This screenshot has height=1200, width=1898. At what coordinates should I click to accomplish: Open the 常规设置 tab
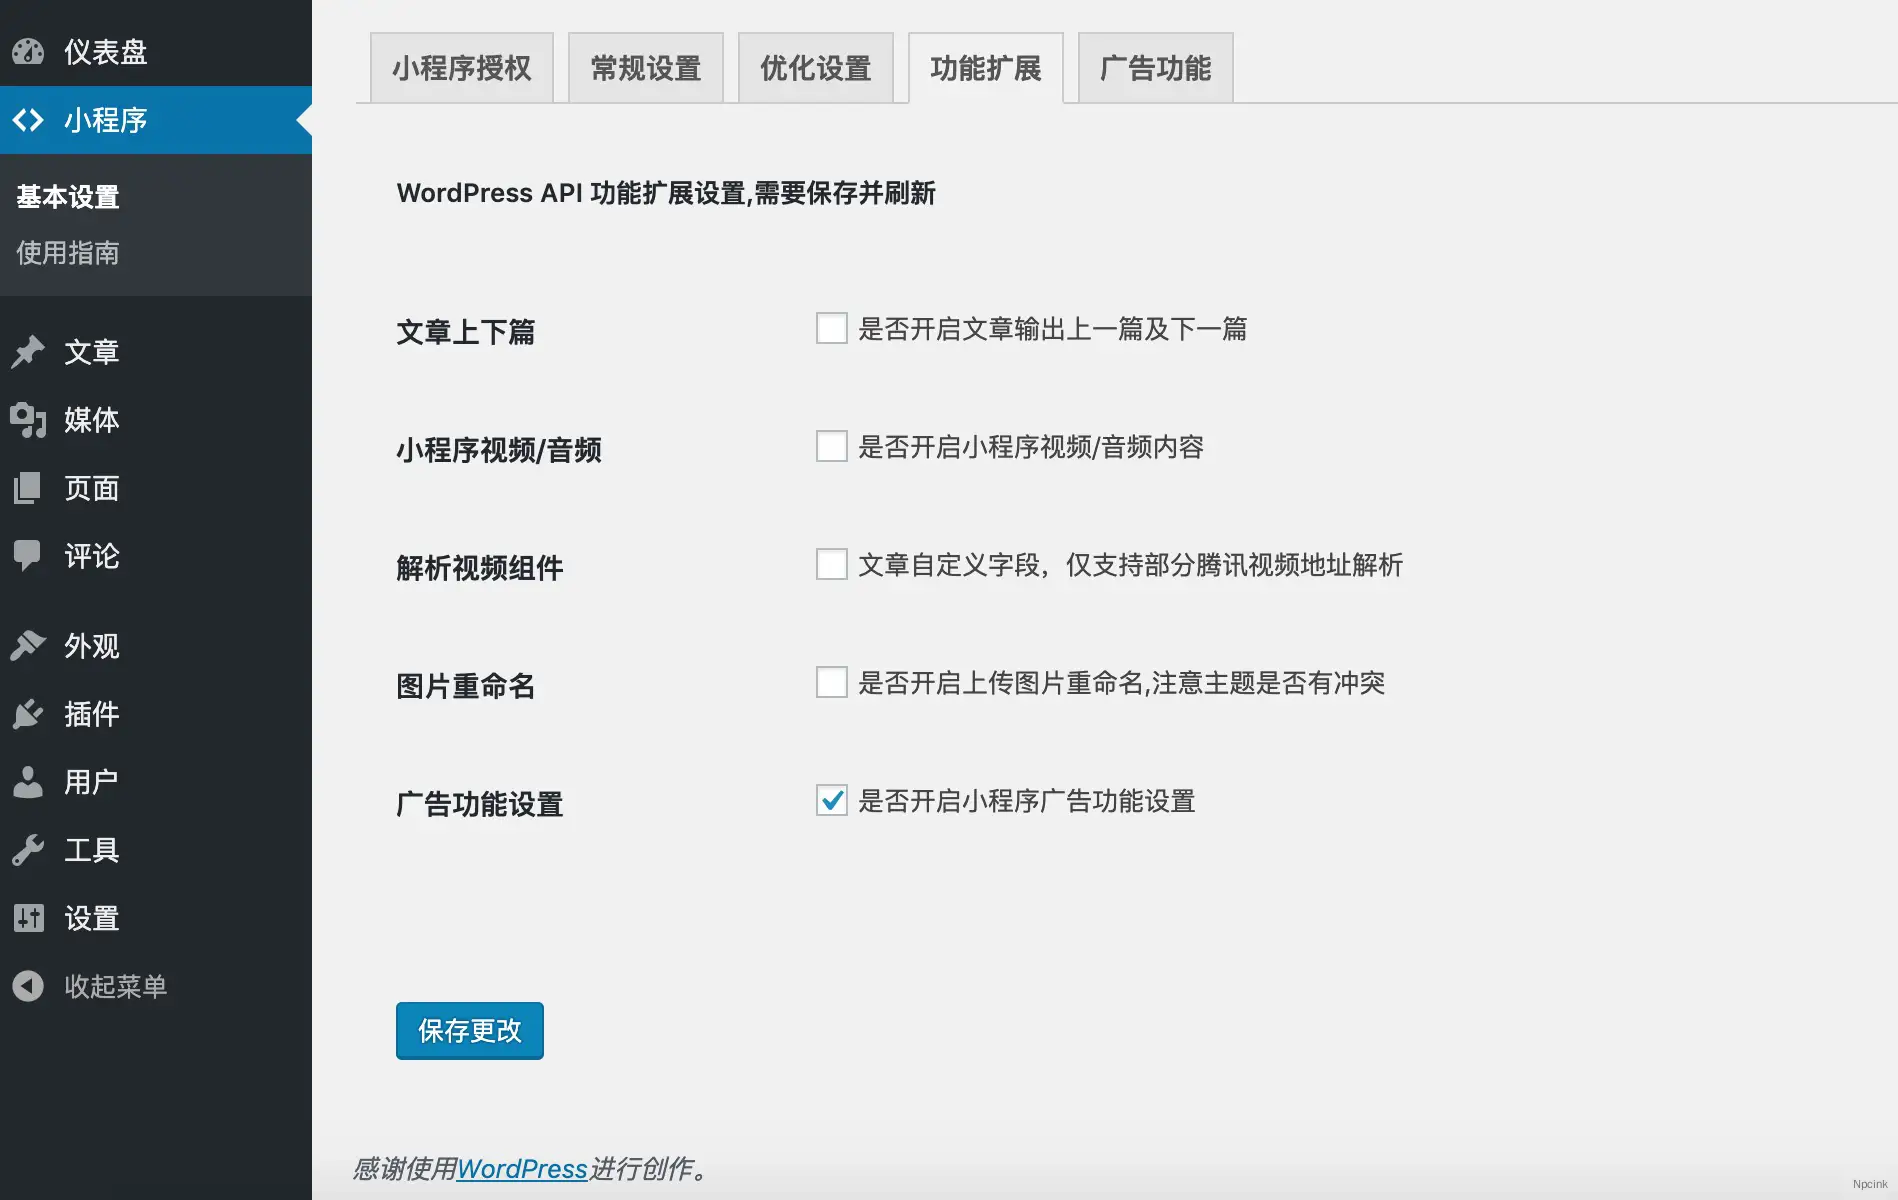(x=645, y=68)
